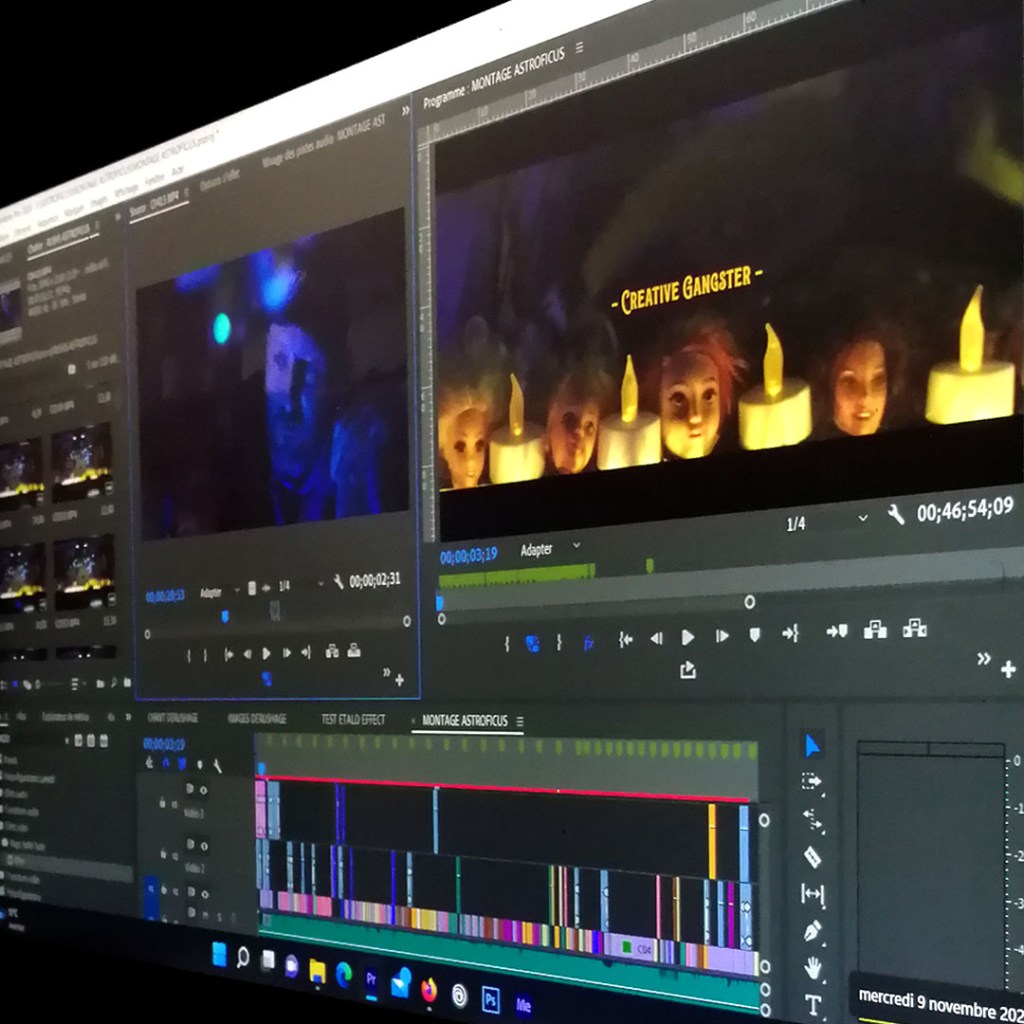The image size is (1024, 1024).
Task: Toggle track output visibility for Video 3
Action: click(203, 789)
